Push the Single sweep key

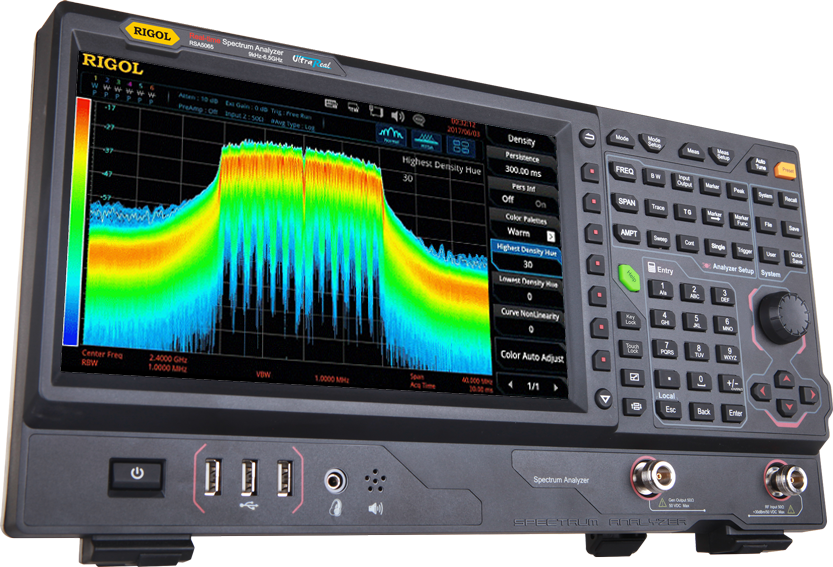[718, 247]
